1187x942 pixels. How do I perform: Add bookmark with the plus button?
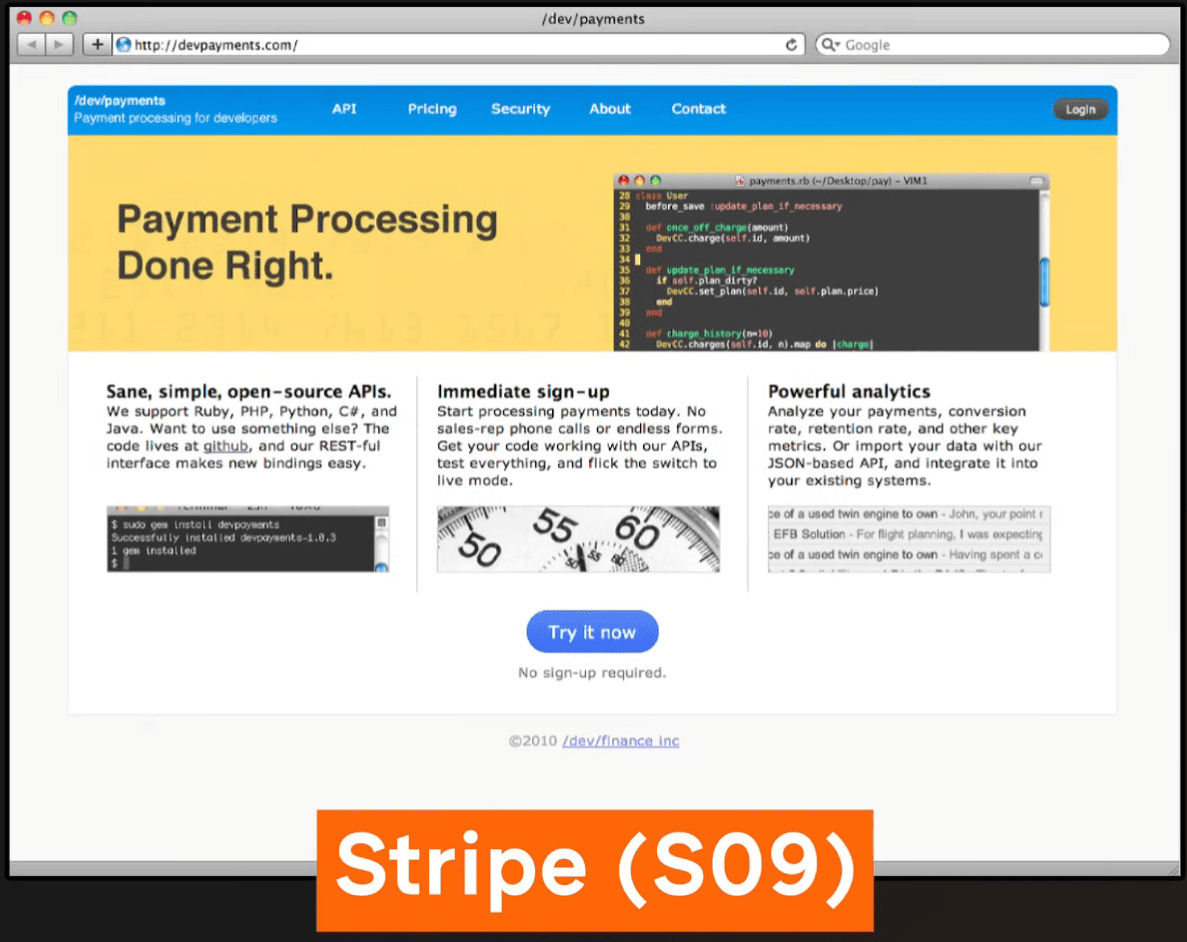point(97,45)
